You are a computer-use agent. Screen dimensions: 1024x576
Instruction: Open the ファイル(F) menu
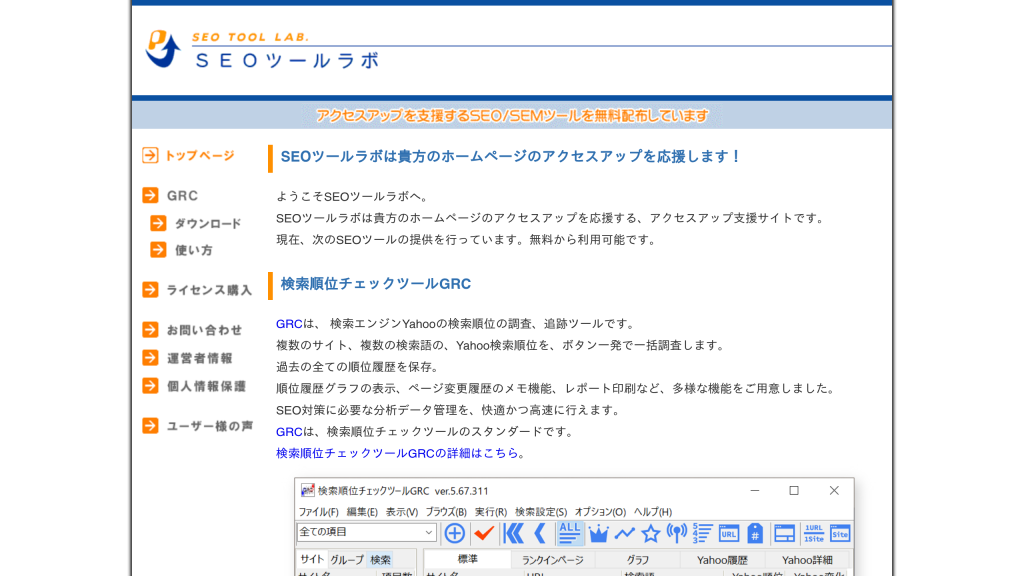tap(319, 512)
